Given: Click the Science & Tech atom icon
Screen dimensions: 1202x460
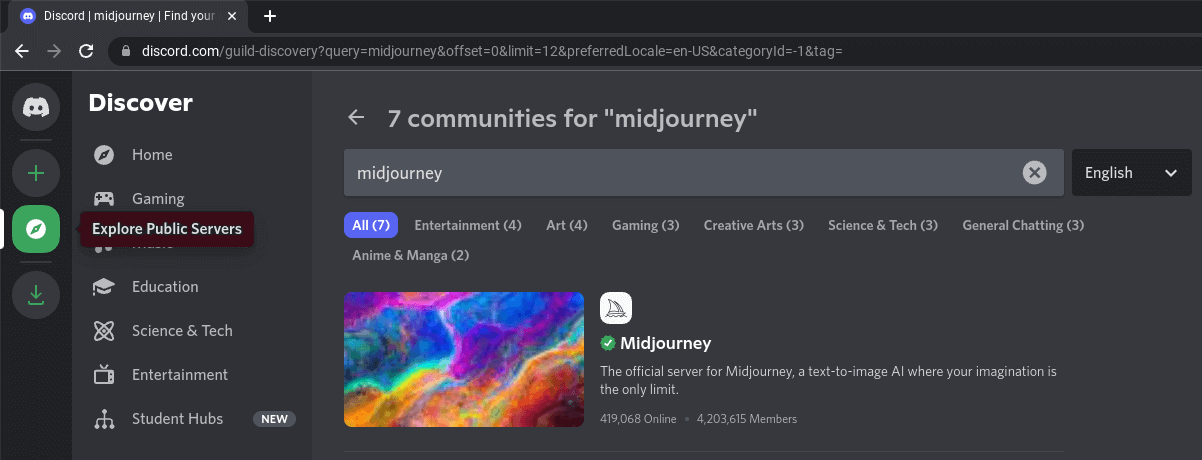Looking at the screenshot, I should pos(103,331).
